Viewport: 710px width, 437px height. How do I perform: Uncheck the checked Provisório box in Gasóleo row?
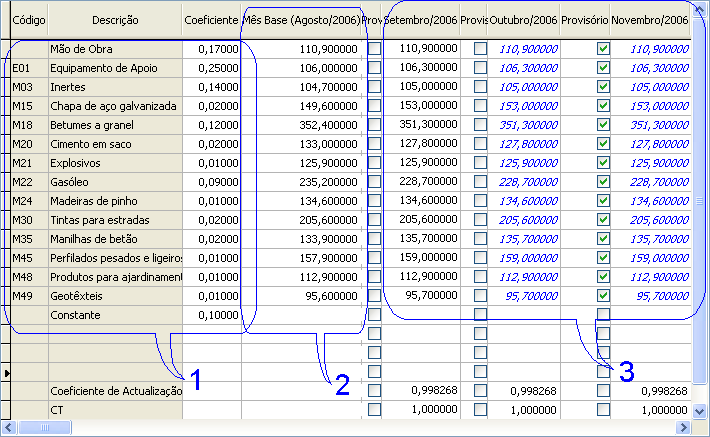pos(603,181)
